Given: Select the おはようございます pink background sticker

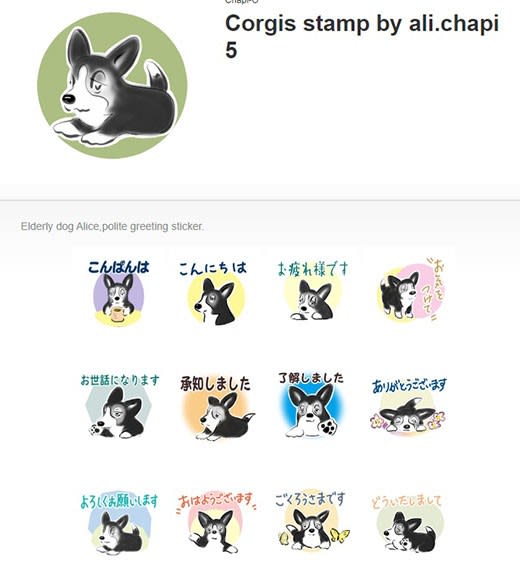Looking at the screenshot, I should (216, 522).
